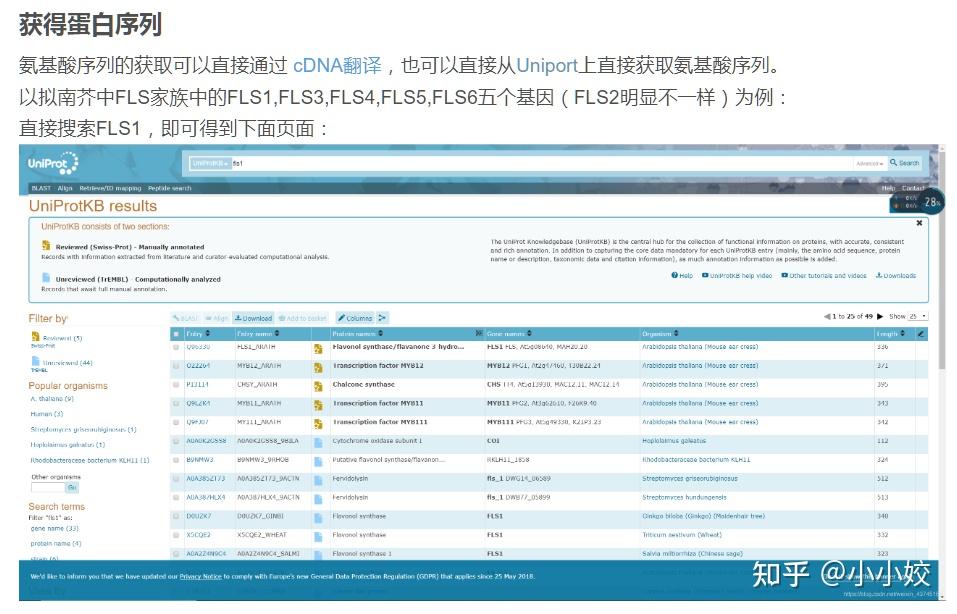This screenshot has width=957, height=614.
Task: Check the box for entry D0UZK7
Action: (x=176, y=516)
